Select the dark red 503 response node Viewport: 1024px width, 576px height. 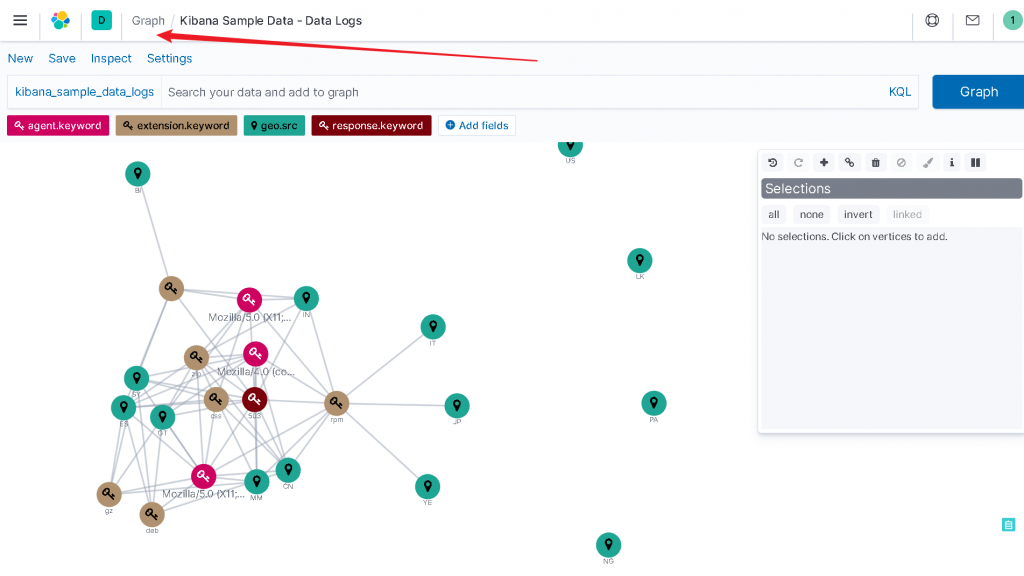click(255, 399)
